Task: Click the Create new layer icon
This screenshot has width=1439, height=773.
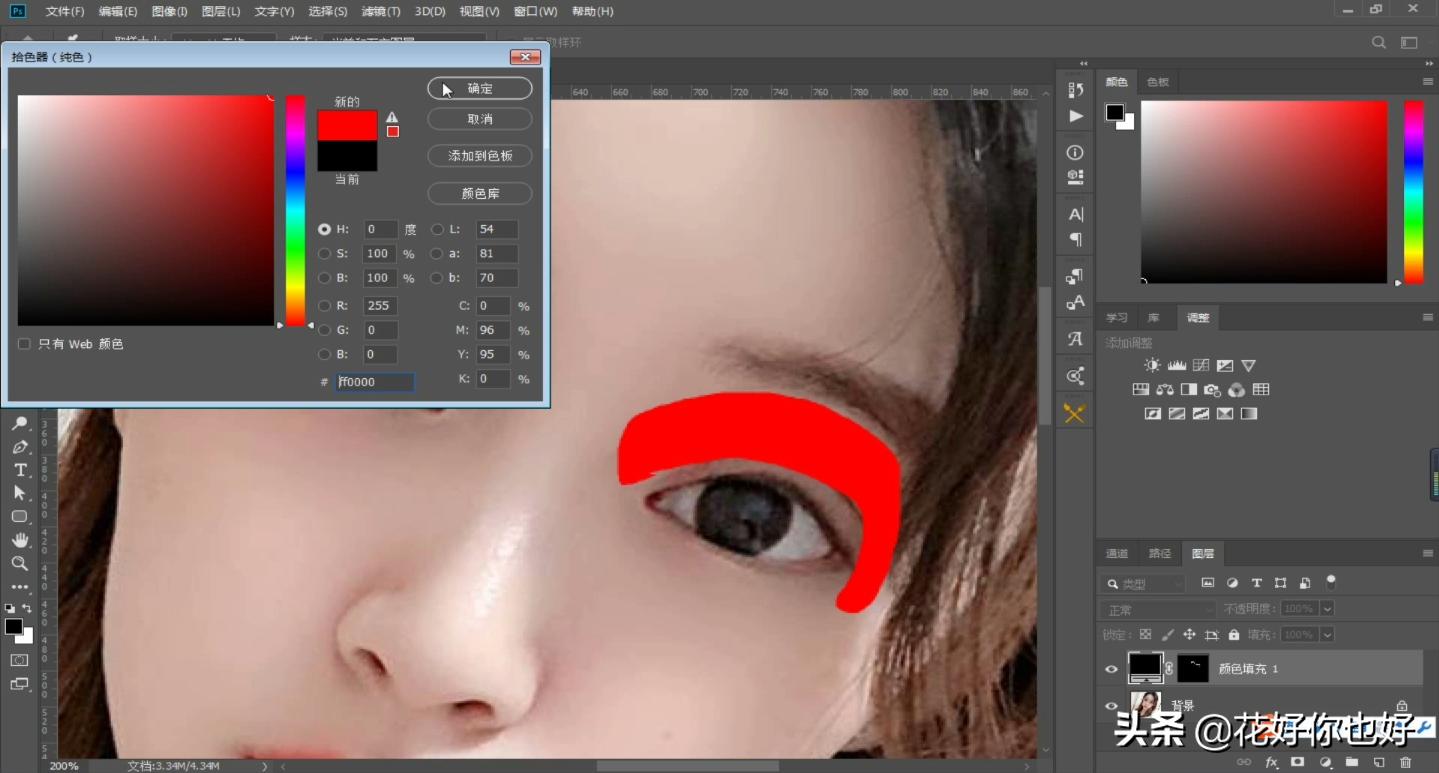Action: point(1378,762)
